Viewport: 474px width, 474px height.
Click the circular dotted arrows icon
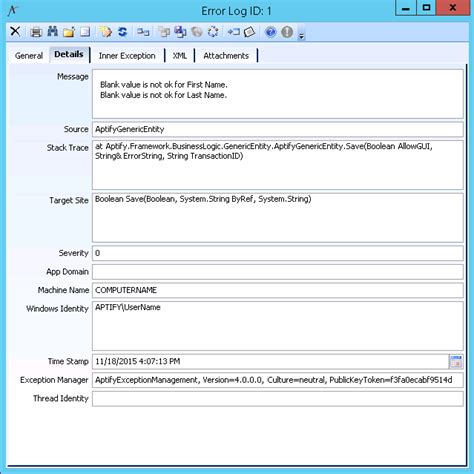pos(213,32)
